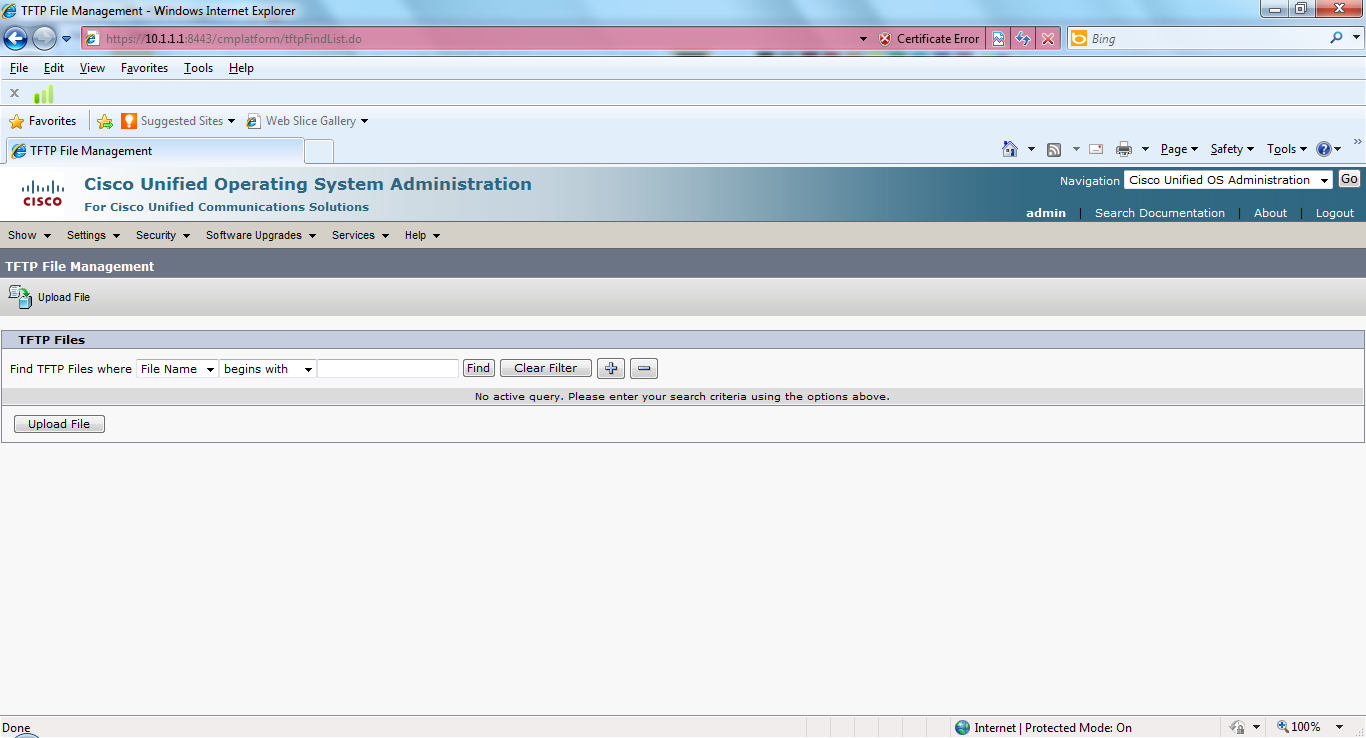Open the Services menu

[360, 235]
